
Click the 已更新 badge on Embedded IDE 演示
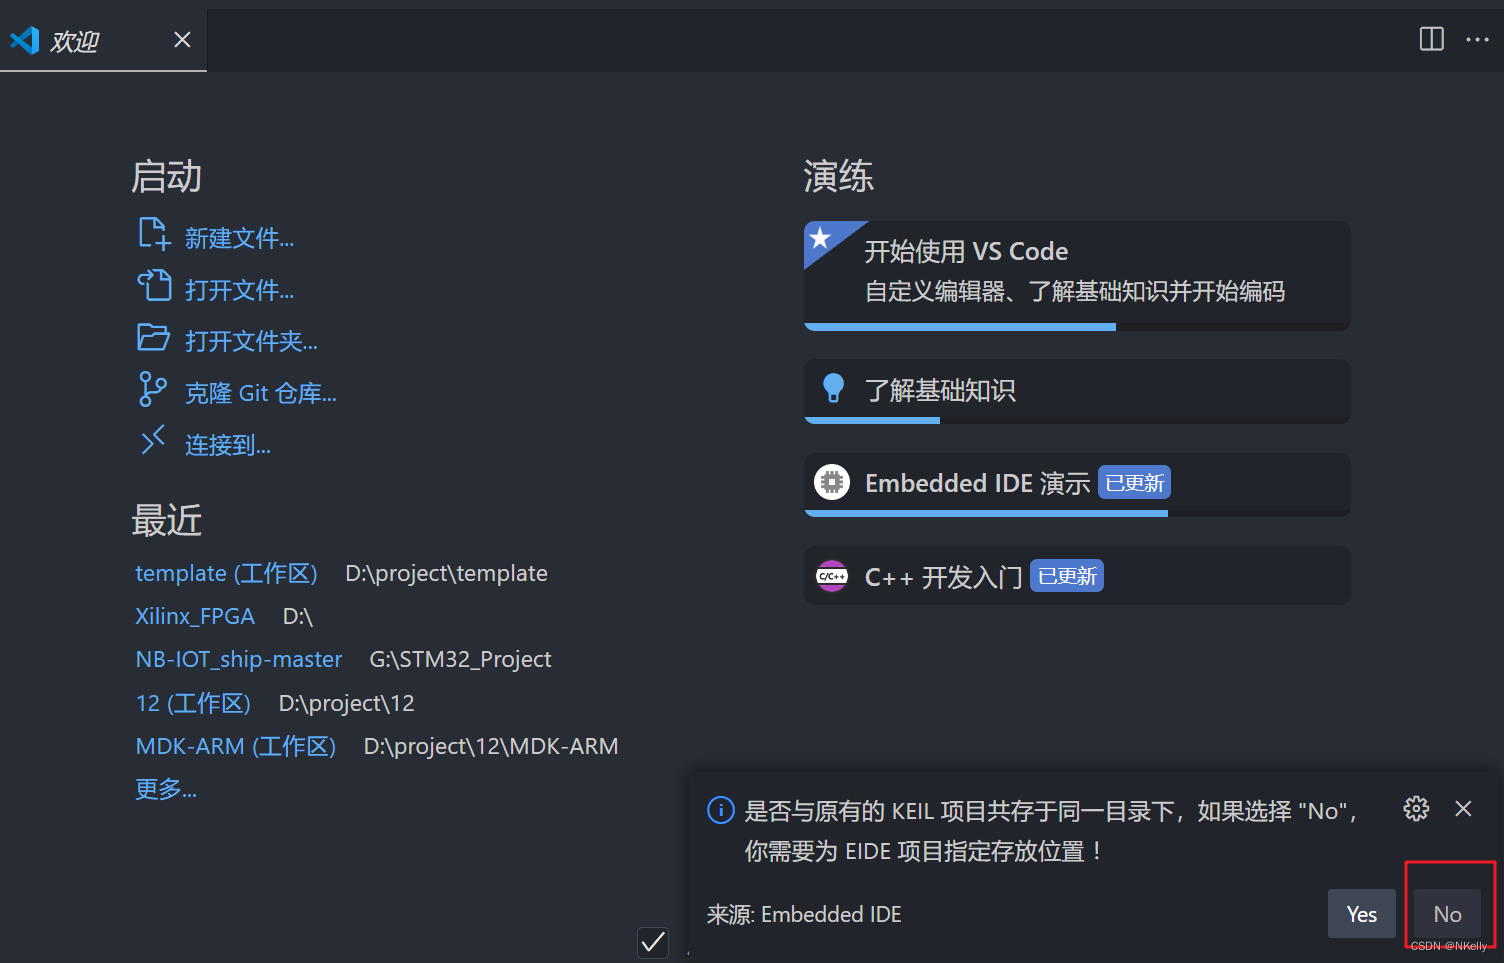click(x=1134, y=483)
